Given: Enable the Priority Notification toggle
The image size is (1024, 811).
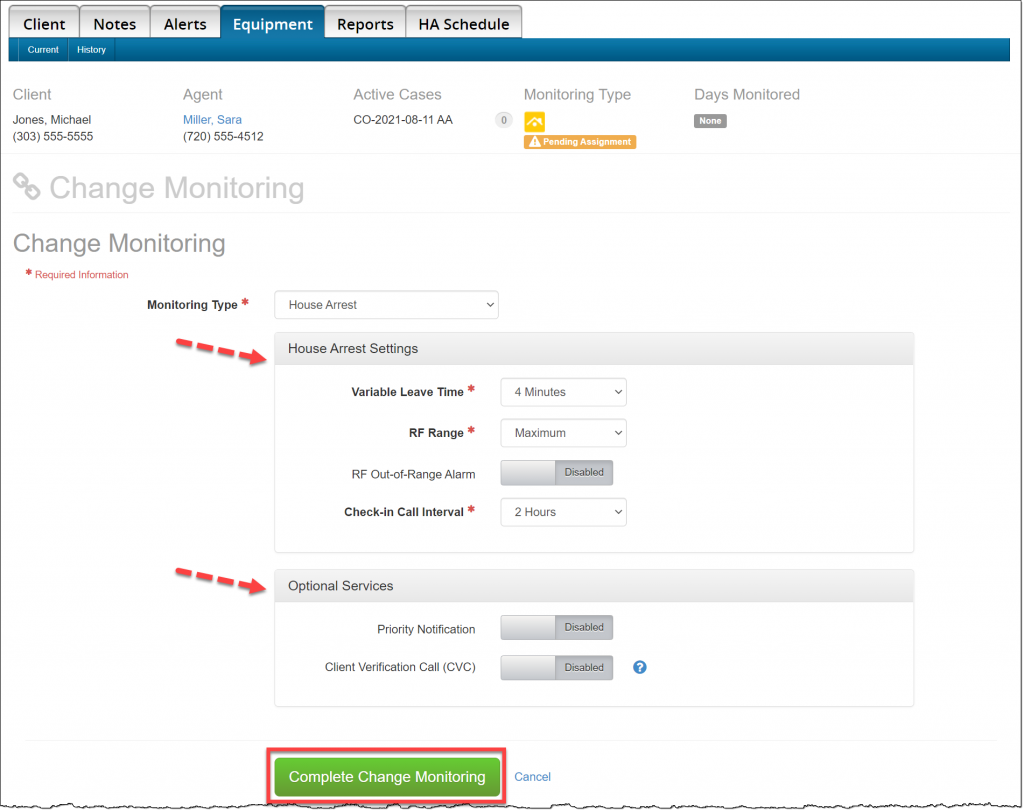Looking at the screenshot, I should tap(556, 627).
